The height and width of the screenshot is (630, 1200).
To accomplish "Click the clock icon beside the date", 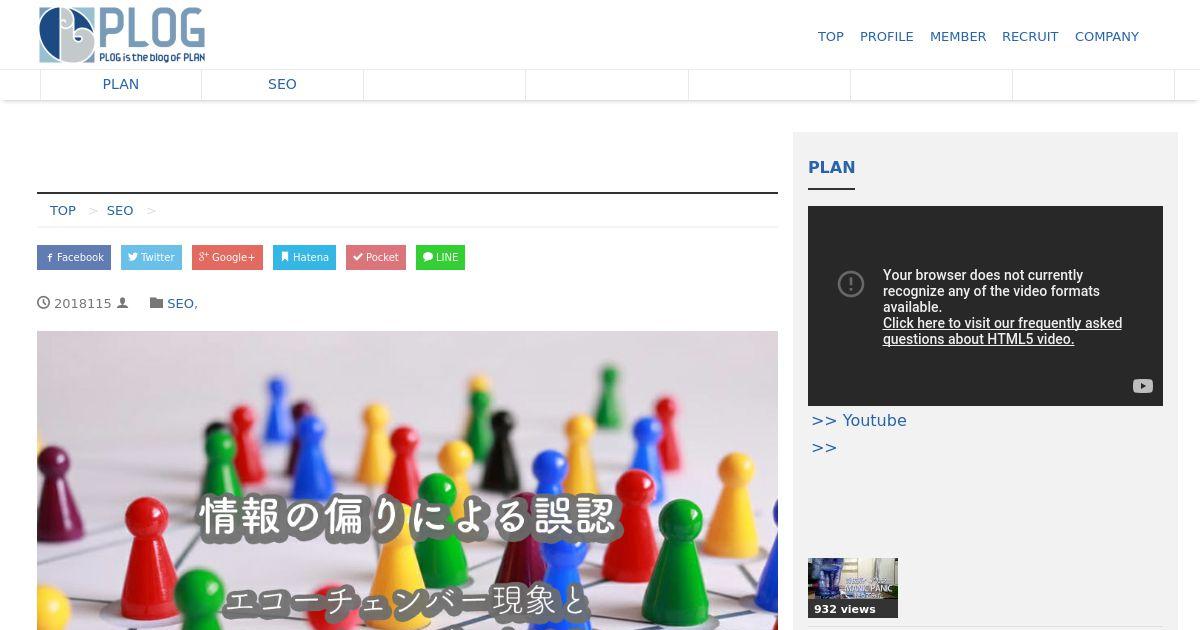I will tap(43, 303).
